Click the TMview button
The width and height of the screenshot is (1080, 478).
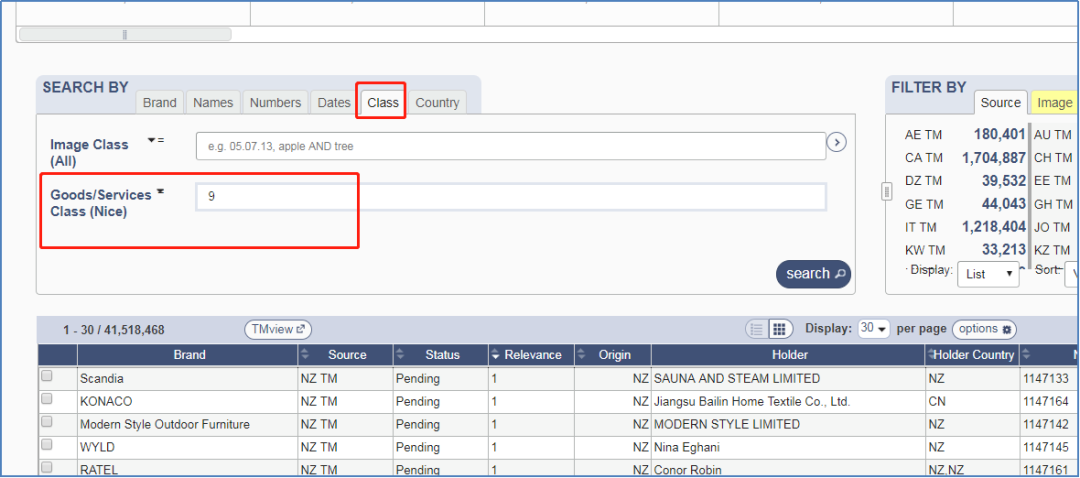pos(278,329)
